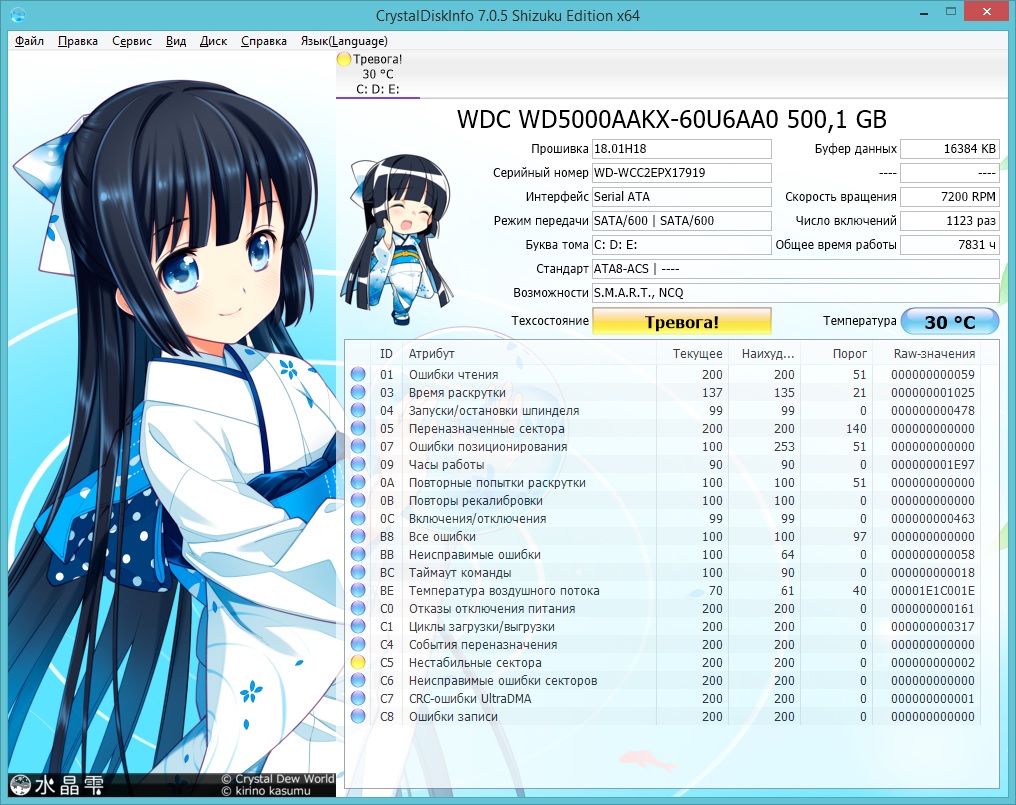Click raw value 000000000002 in Нестабильные сектора row
This screenshot has width=1016, height=805.
point(932,662)
